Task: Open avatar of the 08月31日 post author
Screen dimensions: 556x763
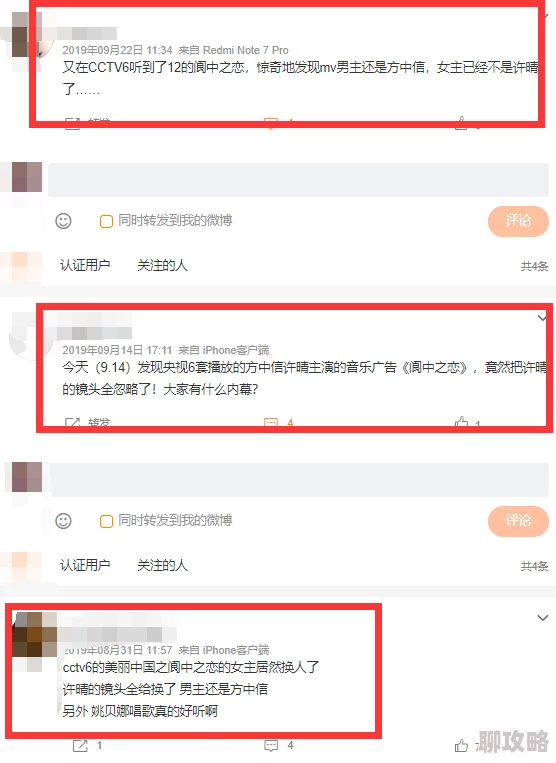Action: click(x=35, y=635)
